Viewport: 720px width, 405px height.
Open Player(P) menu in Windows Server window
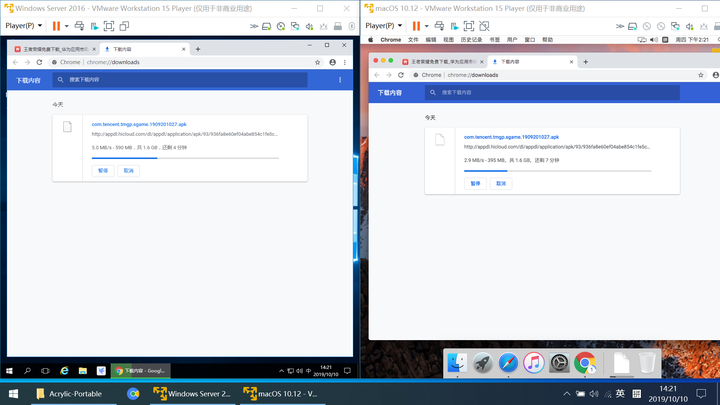(23, 25)
